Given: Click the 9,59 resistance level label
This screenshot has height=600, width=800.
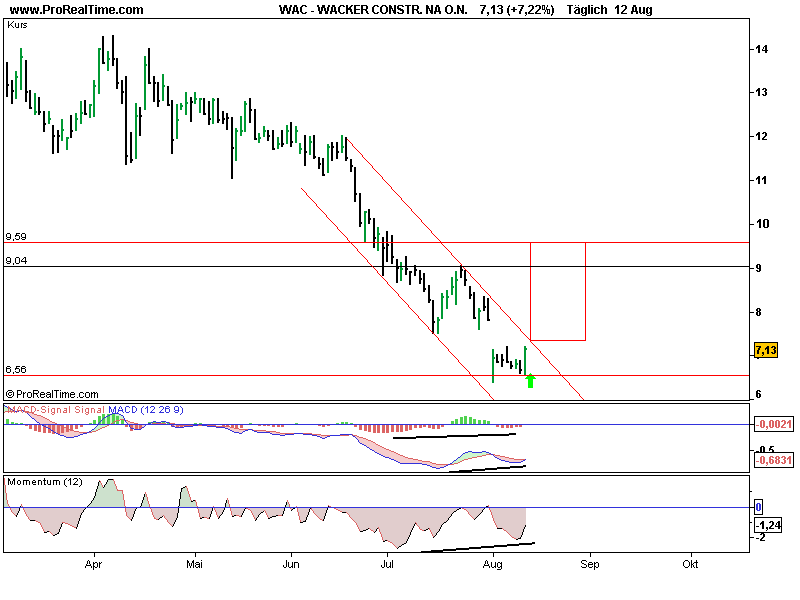Looking at the screenshot, I should click(16, 237).
